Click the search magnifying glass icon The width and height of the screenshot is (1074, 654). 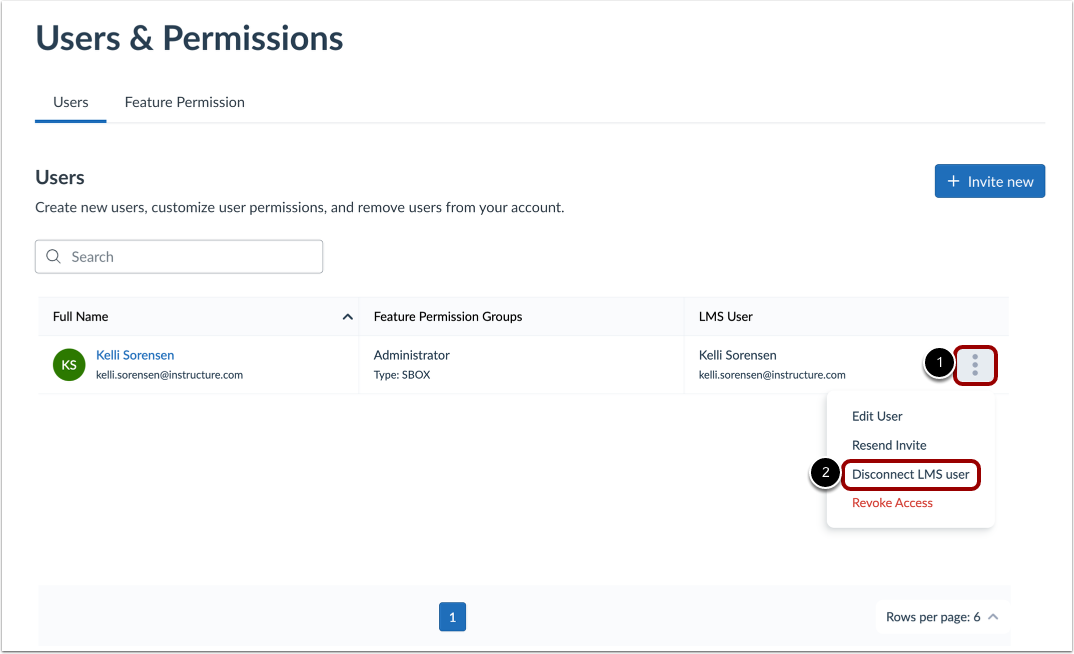[x=53, y=257]
